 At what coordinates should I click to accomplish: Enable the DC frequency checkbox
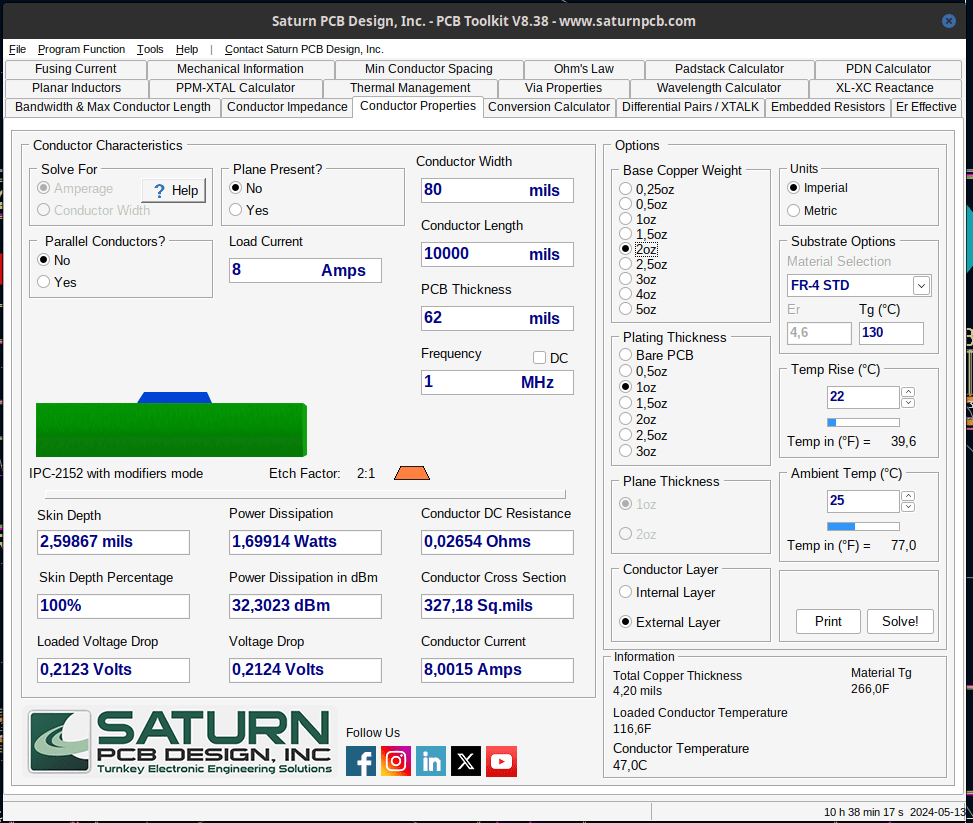point(539,358)
